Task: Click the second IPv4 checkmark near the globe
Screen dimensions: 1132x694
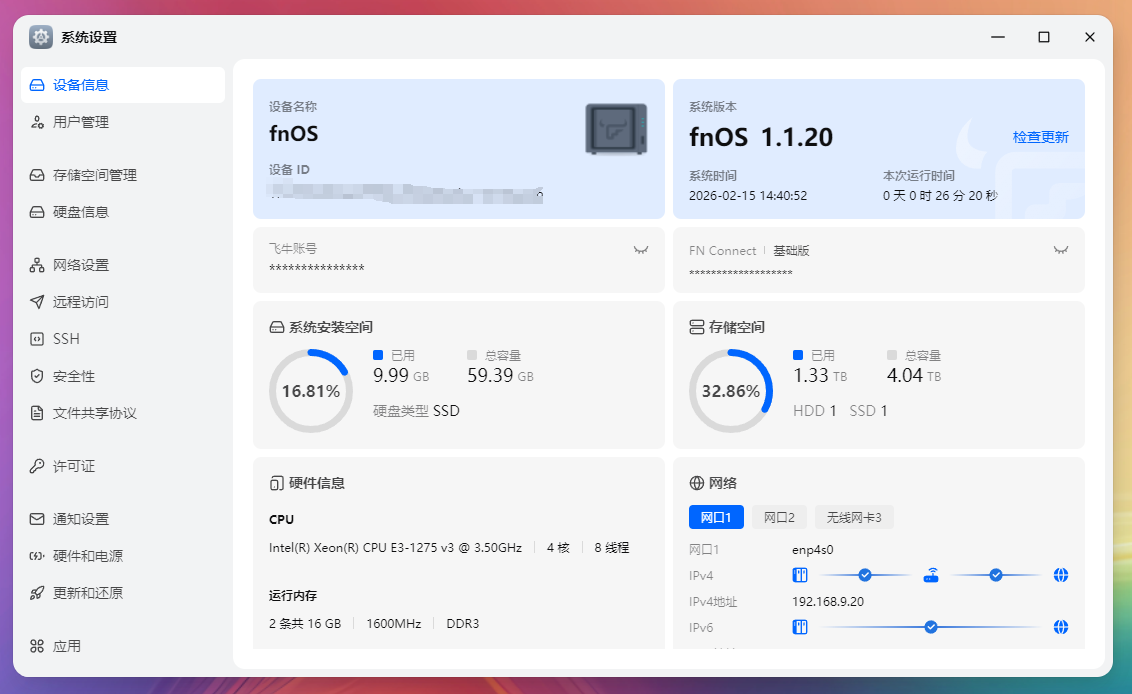Action: point(996,576)
